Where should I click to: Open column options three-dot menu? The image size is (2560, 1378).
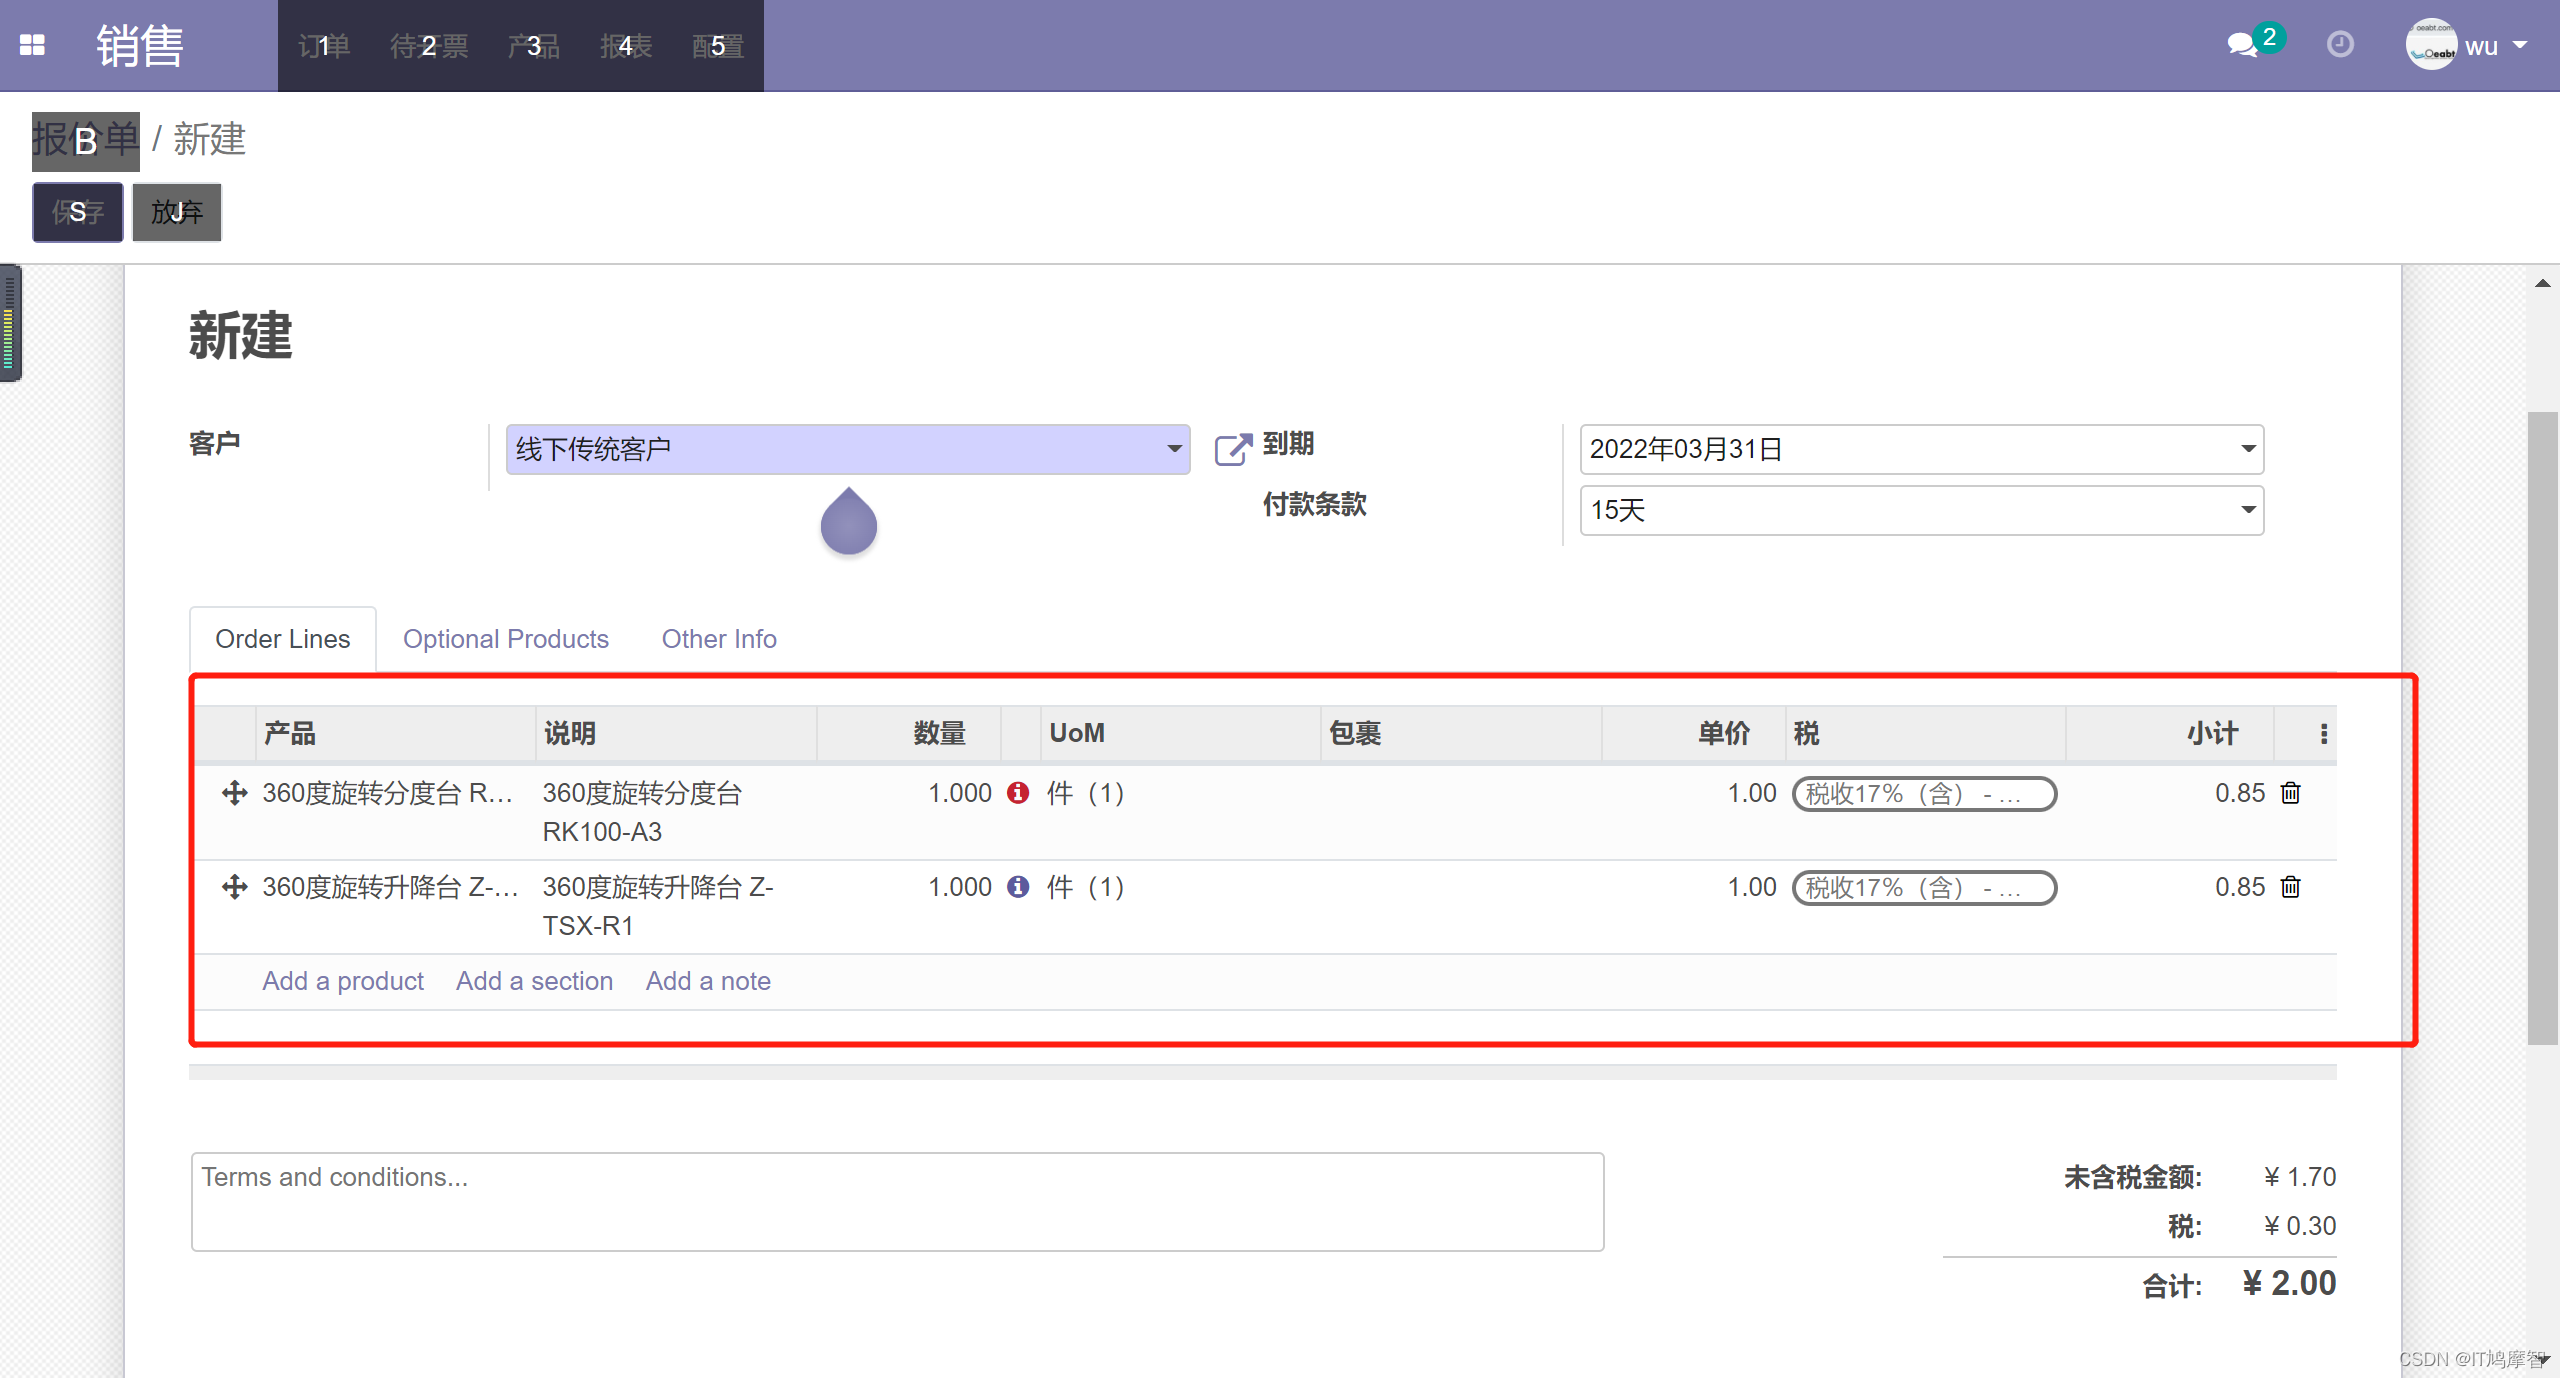coord(2323,734)
